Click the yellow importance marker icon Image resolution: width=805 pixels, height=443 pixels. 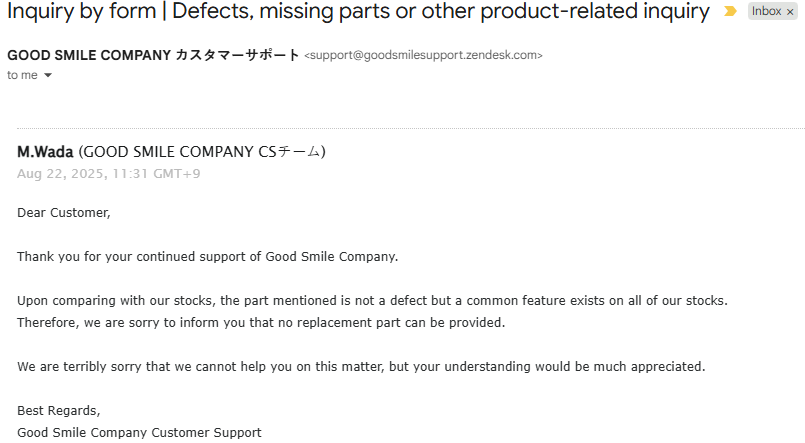click(x=730, y=12)
